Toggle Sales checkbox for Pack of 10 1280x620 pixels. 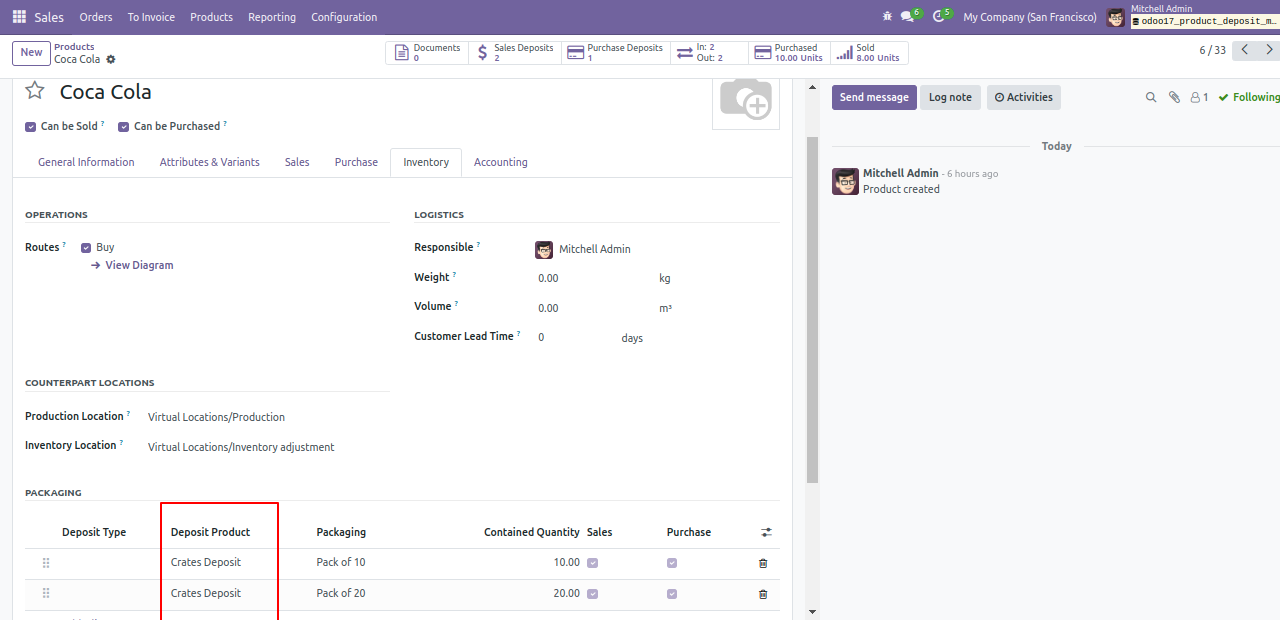pos(593,563)
